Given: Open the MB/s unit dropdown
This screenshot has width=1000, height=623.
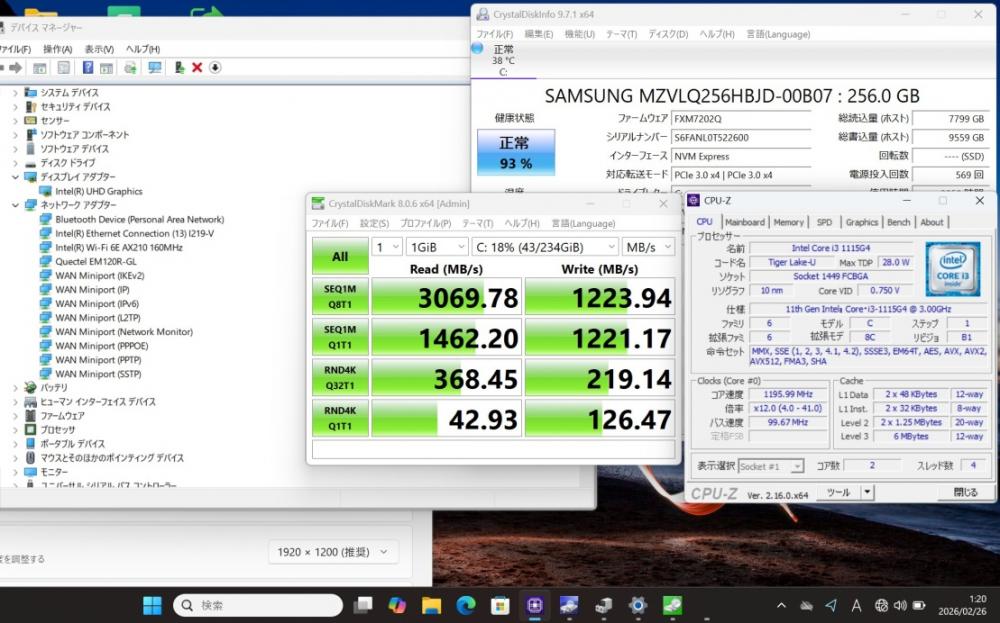Looking at the screenshot, I should [647, 246].
